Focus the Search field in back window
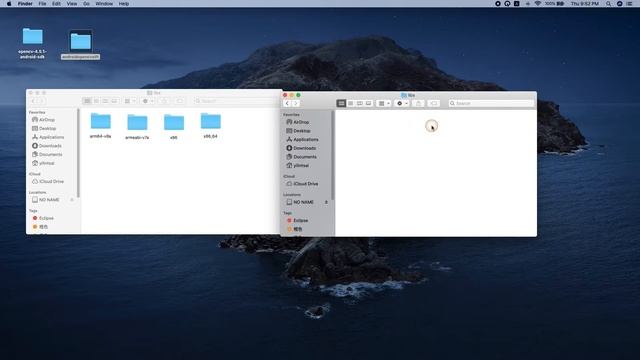This screenshot has height=360, width=640. pos(237,101)
